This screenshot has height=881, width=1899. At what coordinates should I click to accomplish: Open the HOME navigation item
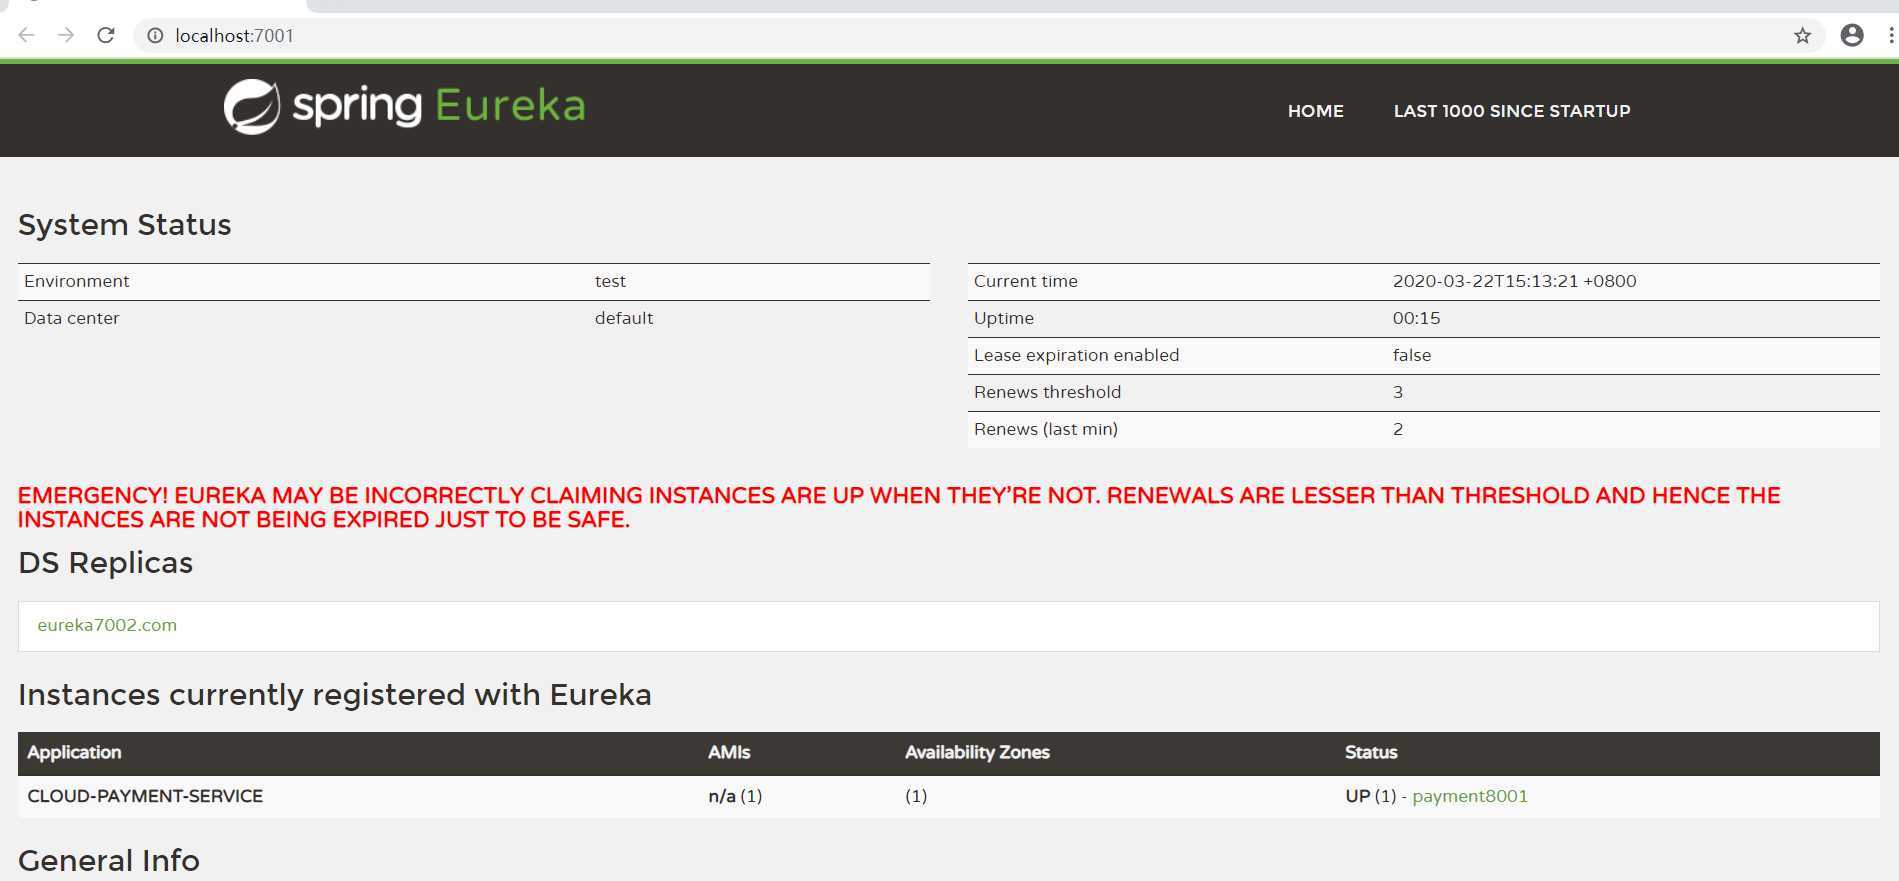point(1315,111)
